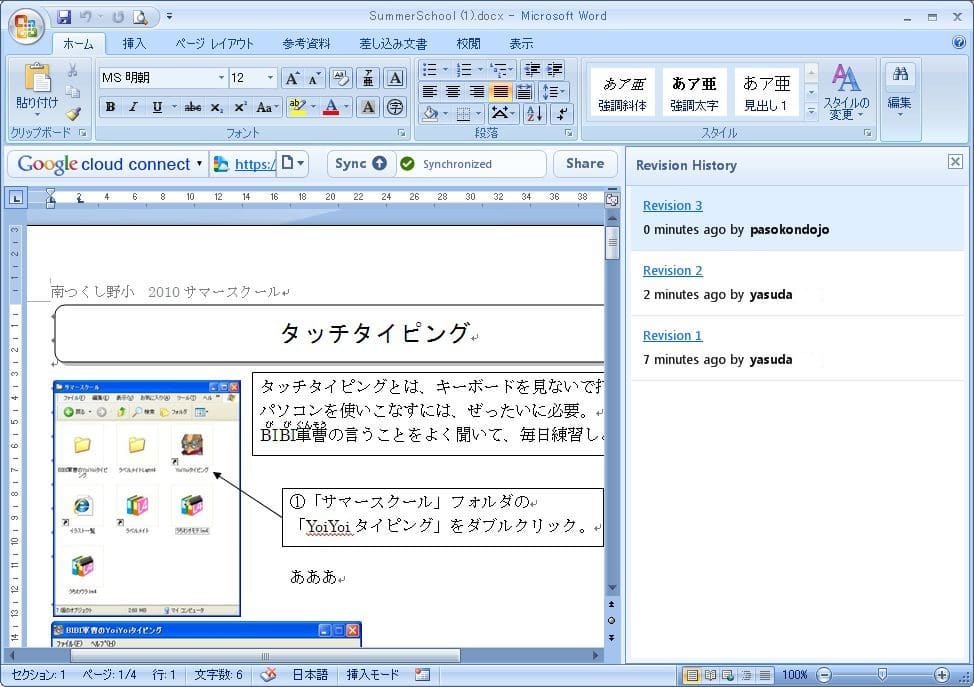Open the 校閲 ribbon tab
The width and height of the screenshot is (974, 687).
(468, 44)
